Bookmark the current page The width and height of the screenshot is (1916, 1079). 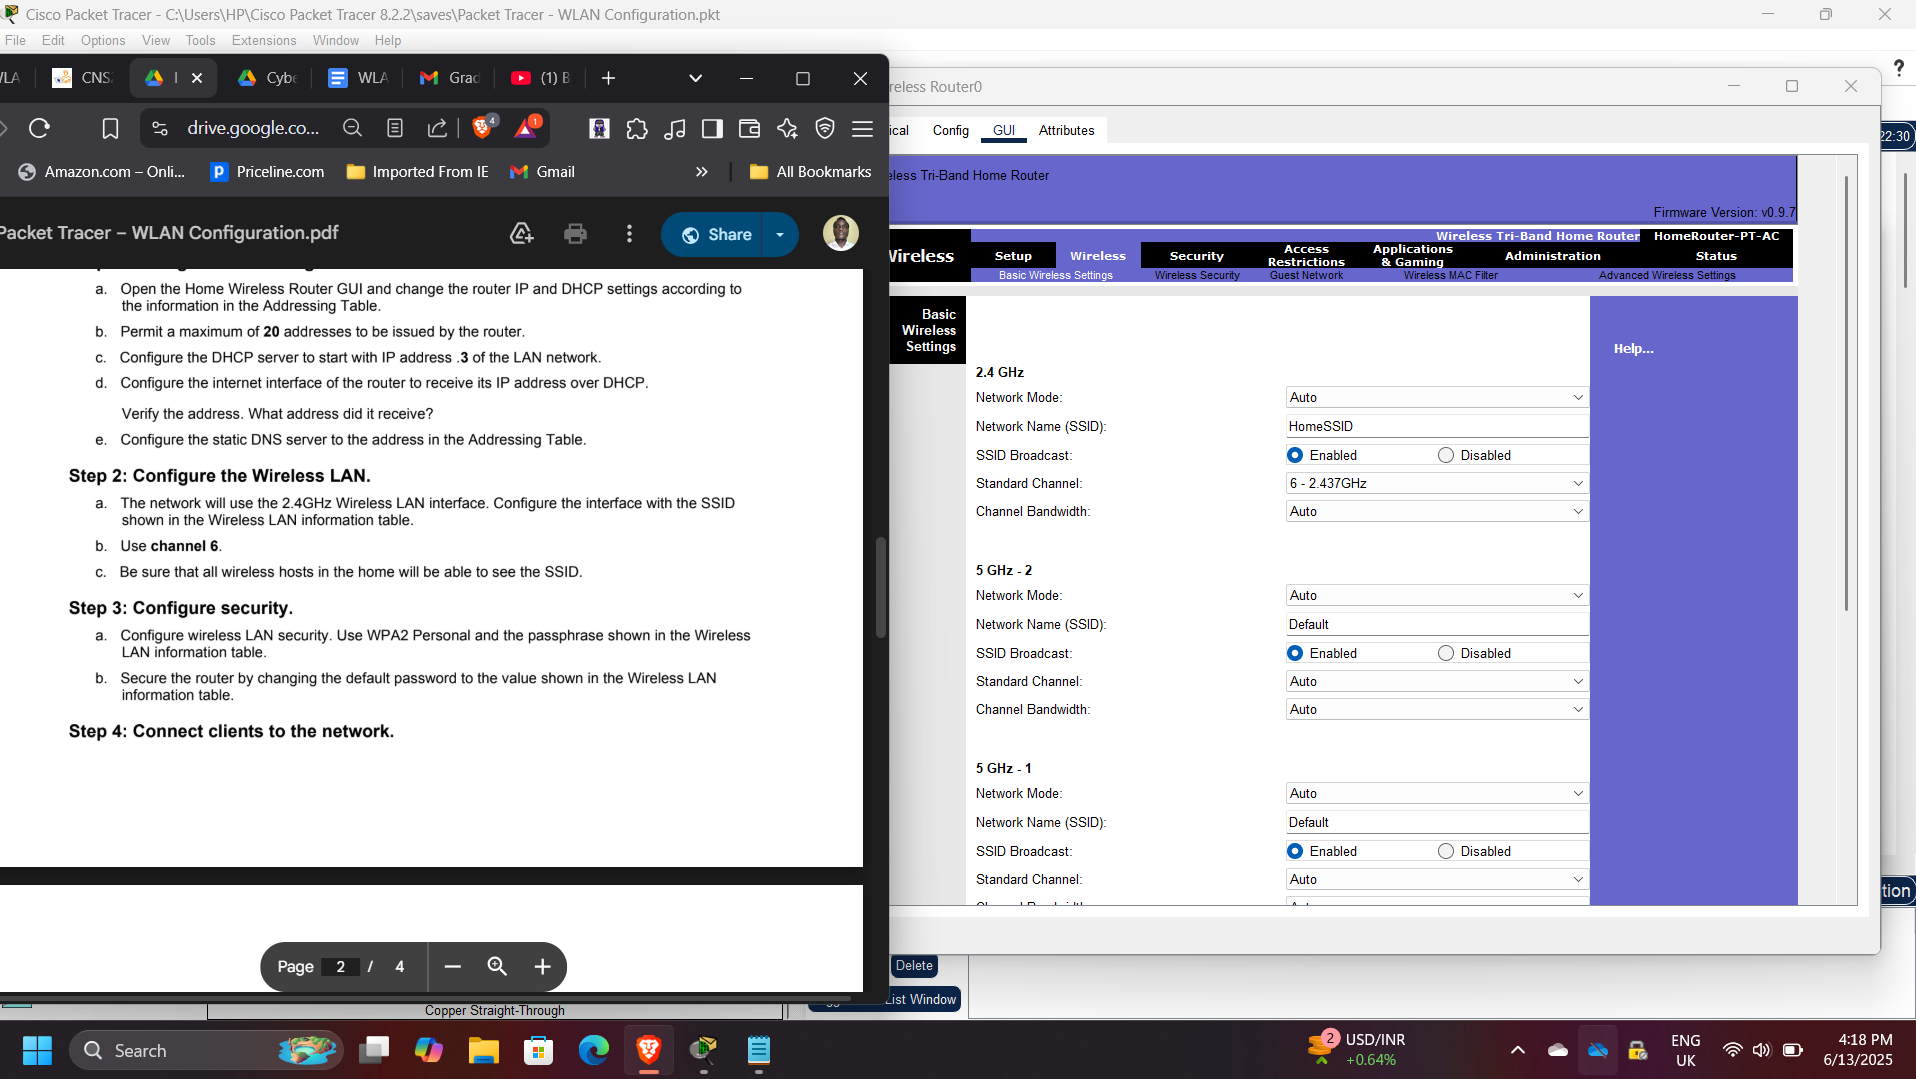(110, 128)
